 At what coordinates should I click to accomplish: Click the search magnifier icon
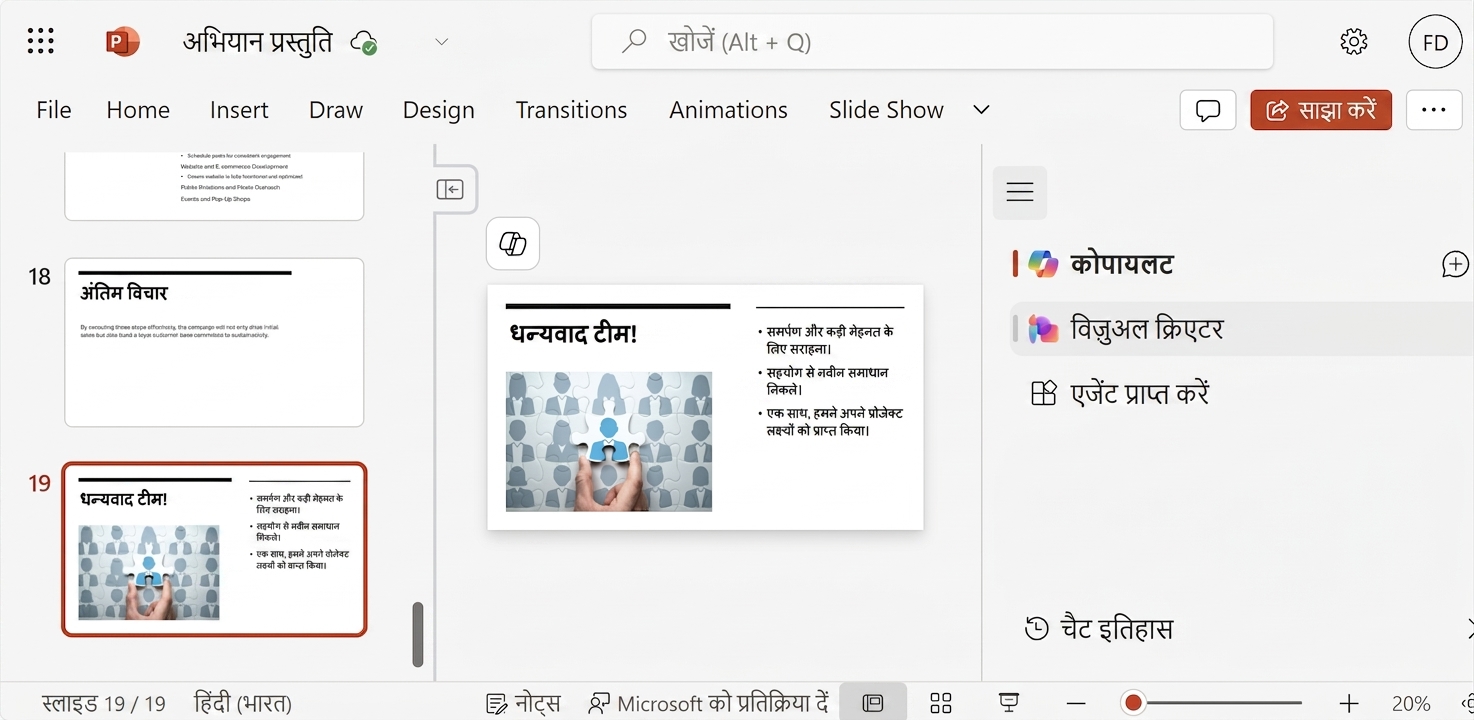(634, 42)
